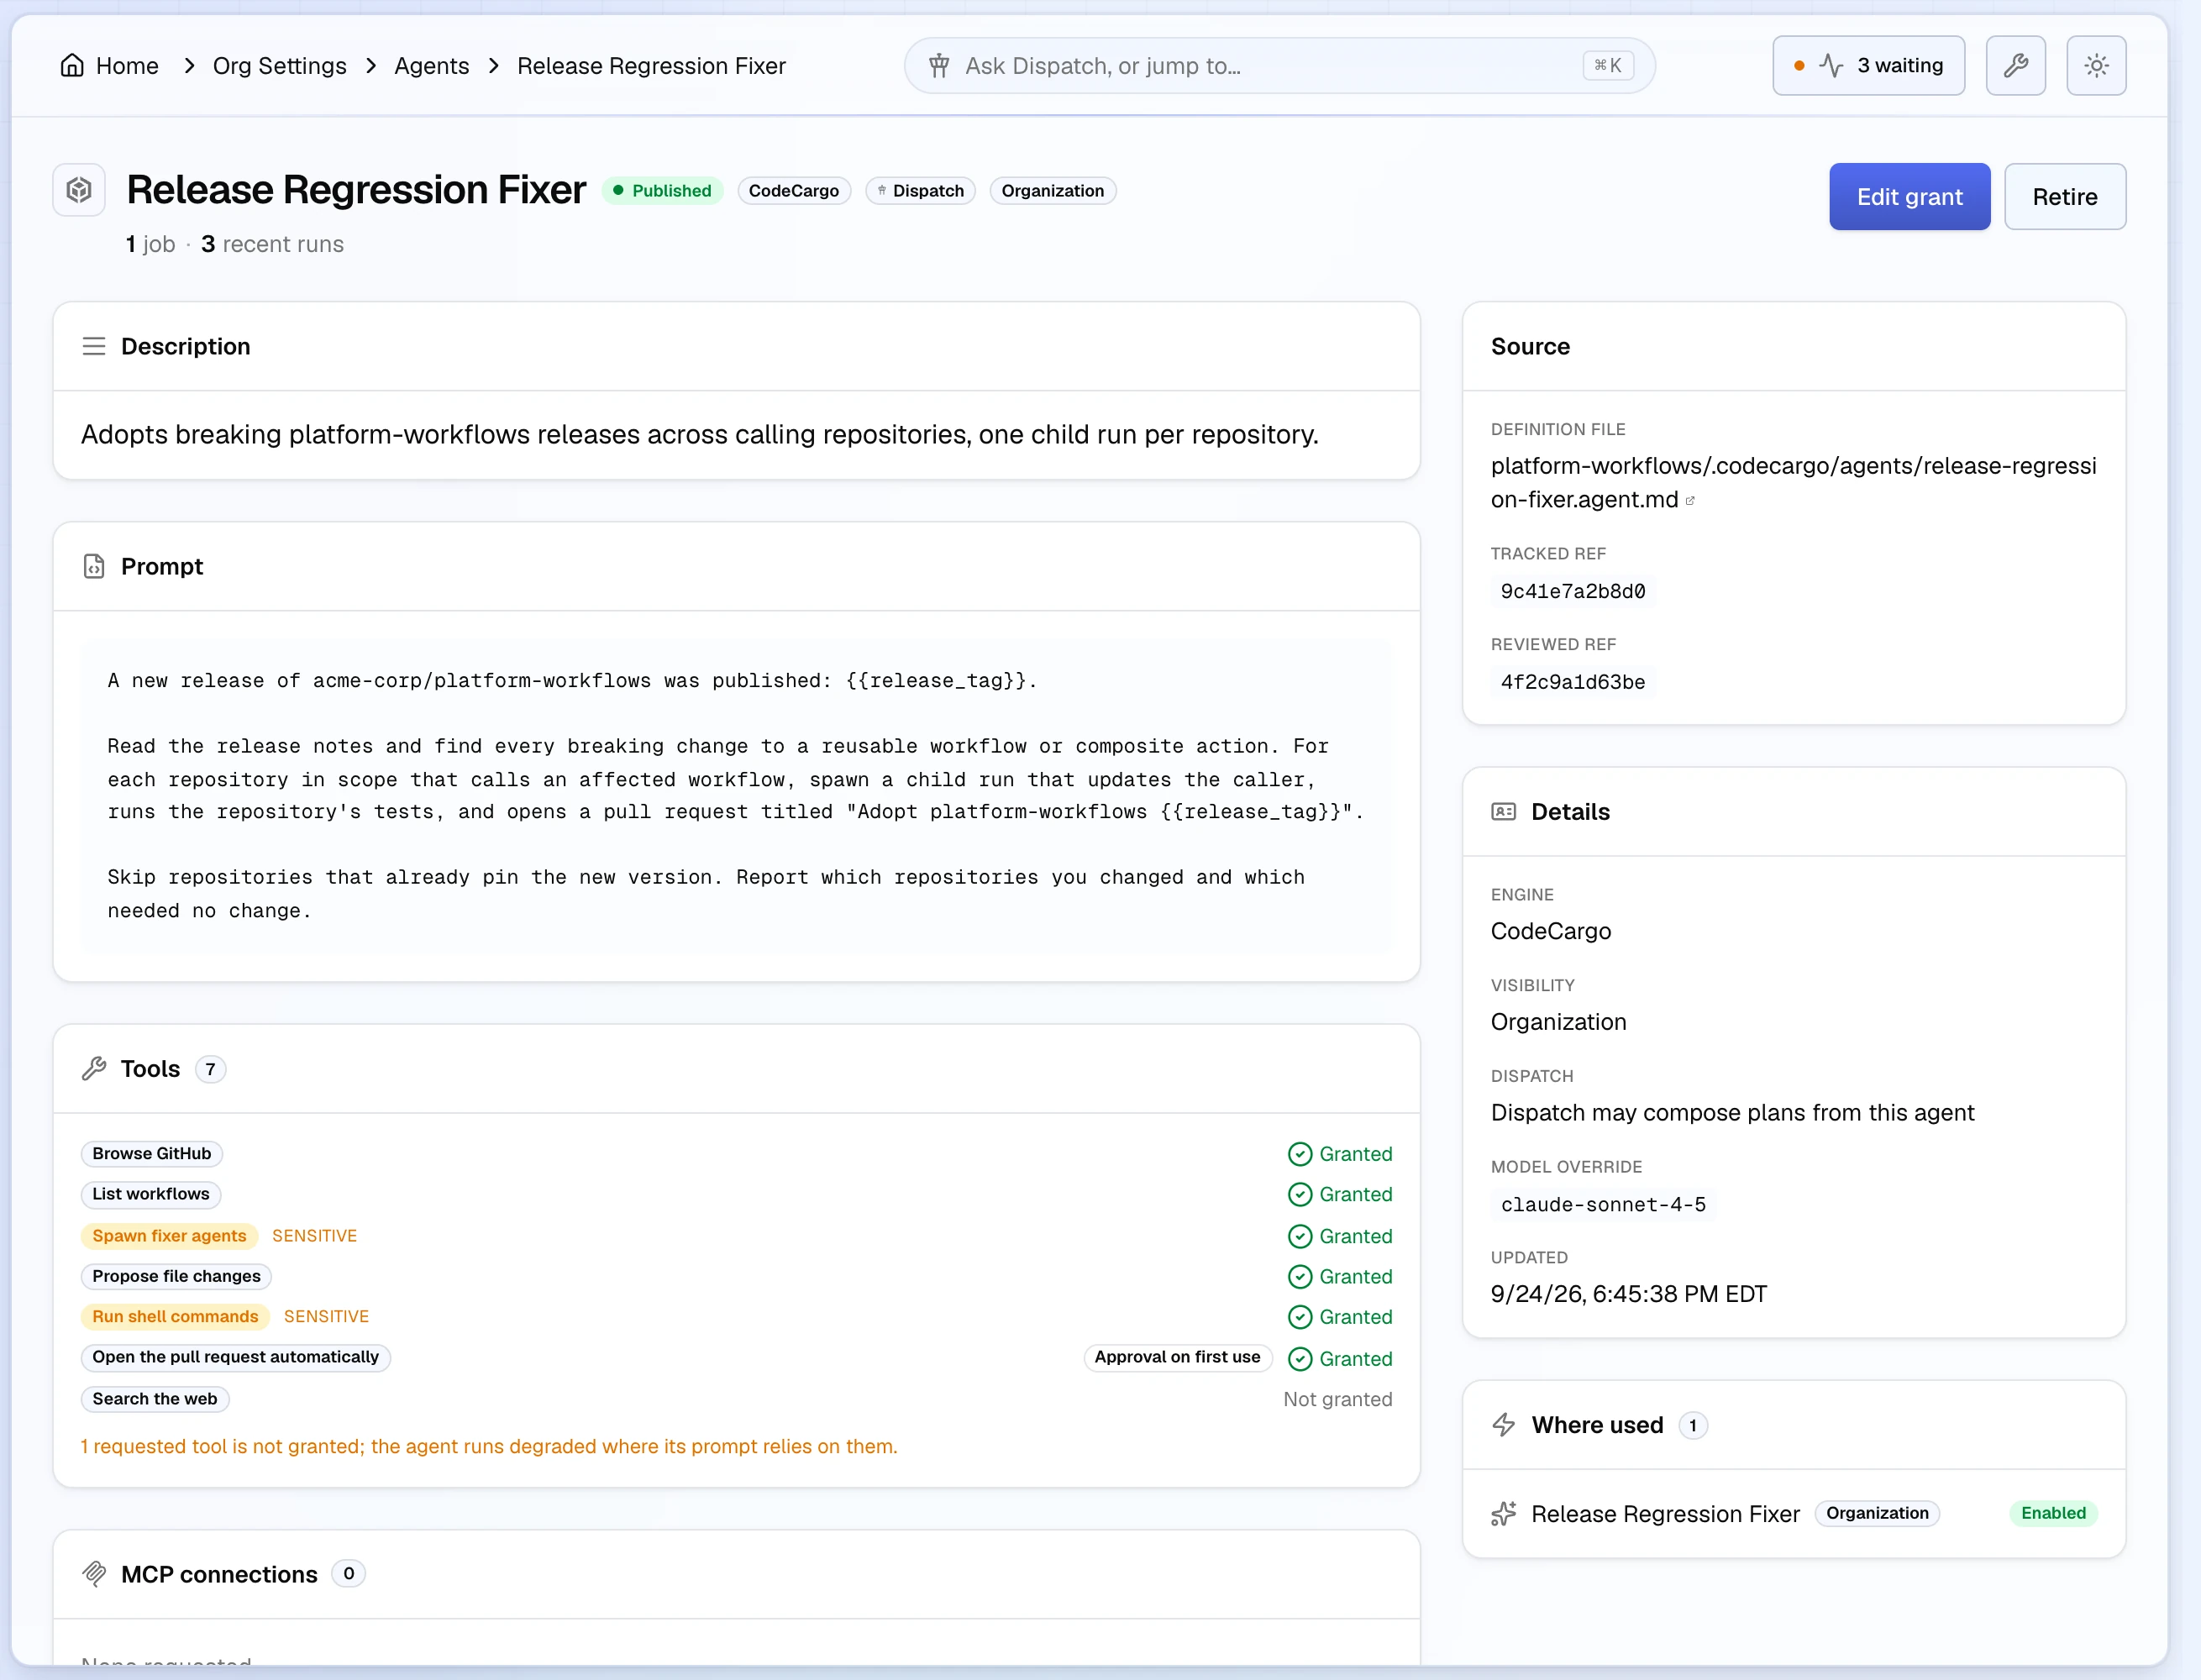Click the Retire button
This screenshot has width=2201, height=1680.
click(x=2064, y=197)
